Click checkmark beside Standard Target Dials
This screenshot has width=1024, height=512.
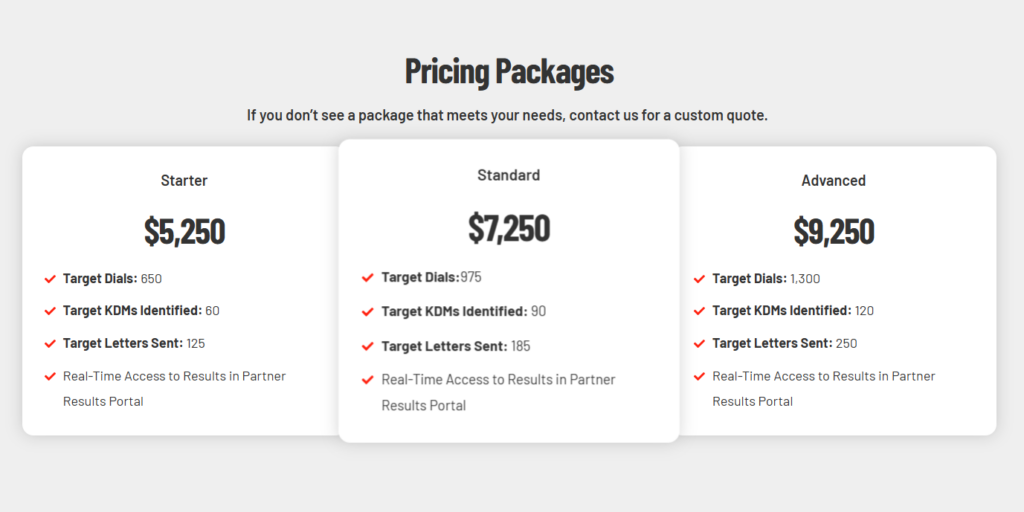coord(368,278)
